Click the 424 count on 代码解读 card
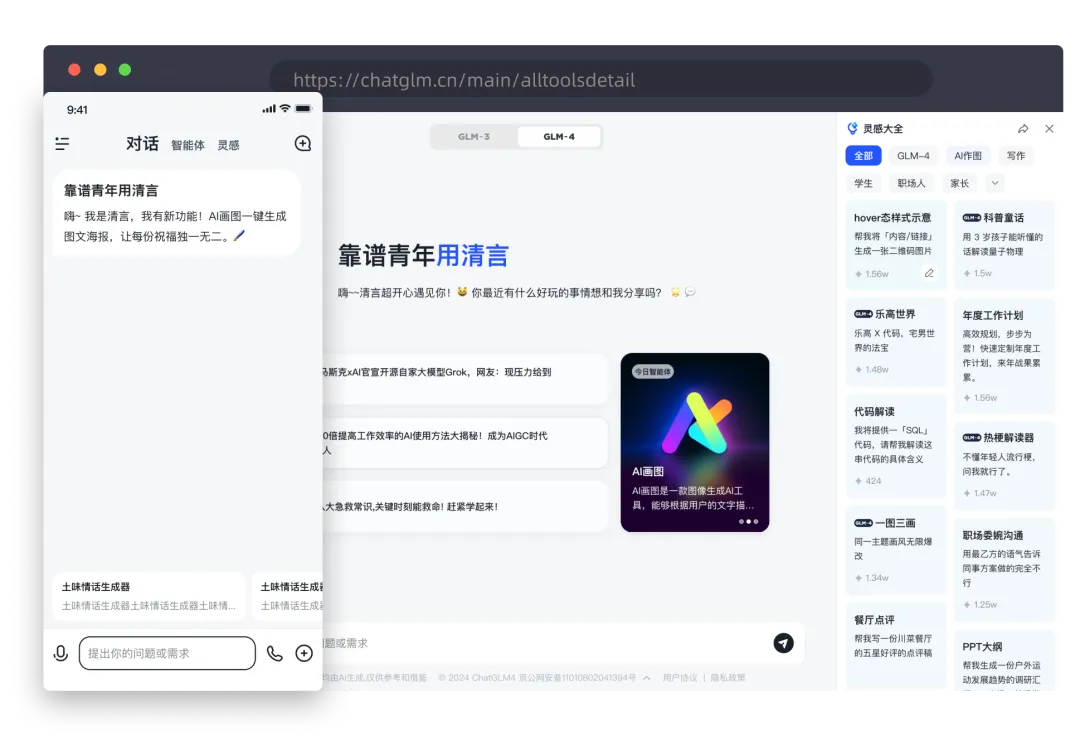The image size is (1080, 736). point(869,481)
